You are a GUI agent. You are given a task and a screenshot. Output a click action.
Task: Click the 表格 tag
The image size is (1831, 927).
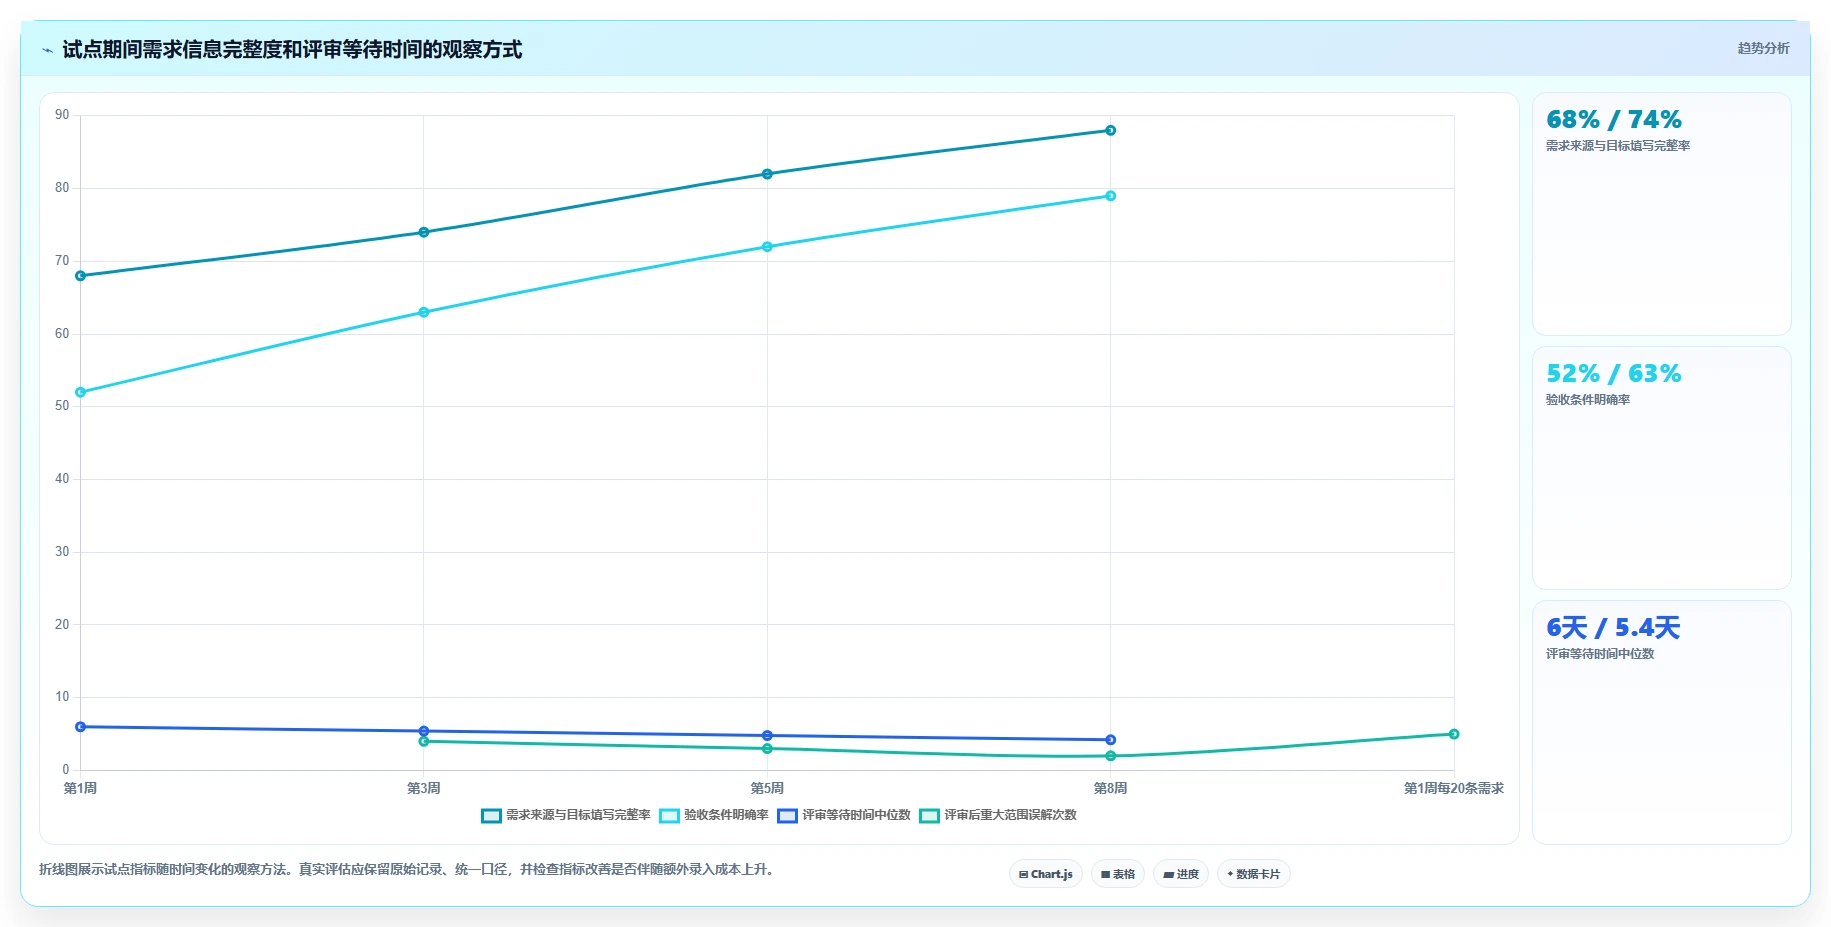(1118, 874)
